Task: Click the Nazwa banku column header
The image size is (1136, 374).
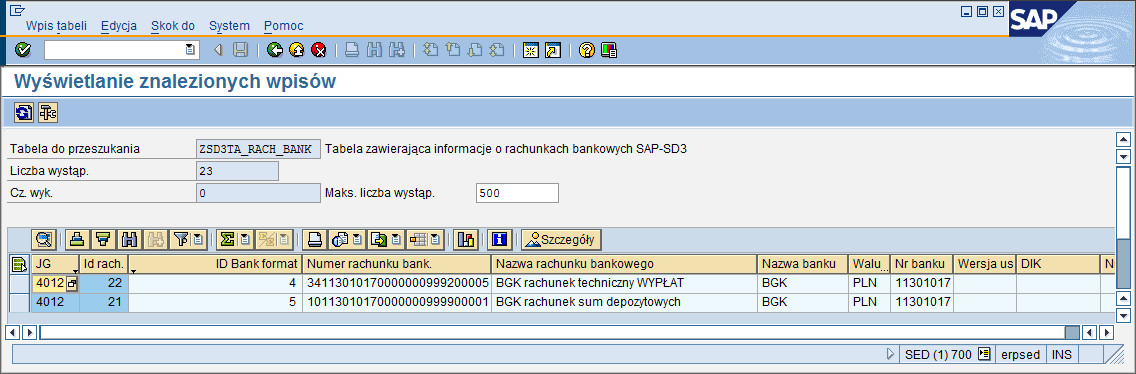Action: (803, 264)
